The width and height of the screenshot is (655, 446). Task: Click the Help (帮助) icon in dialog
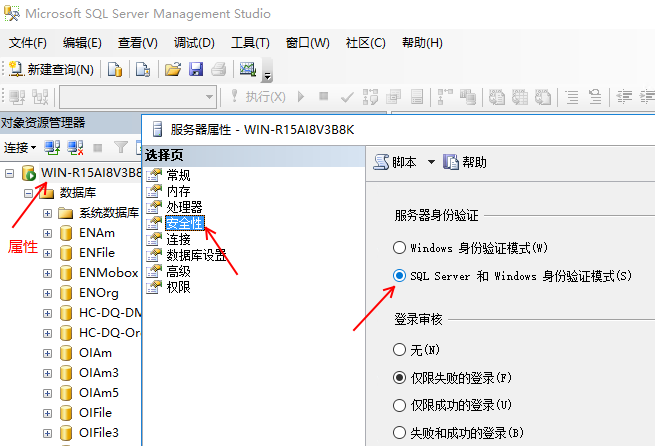click(451, 162)
